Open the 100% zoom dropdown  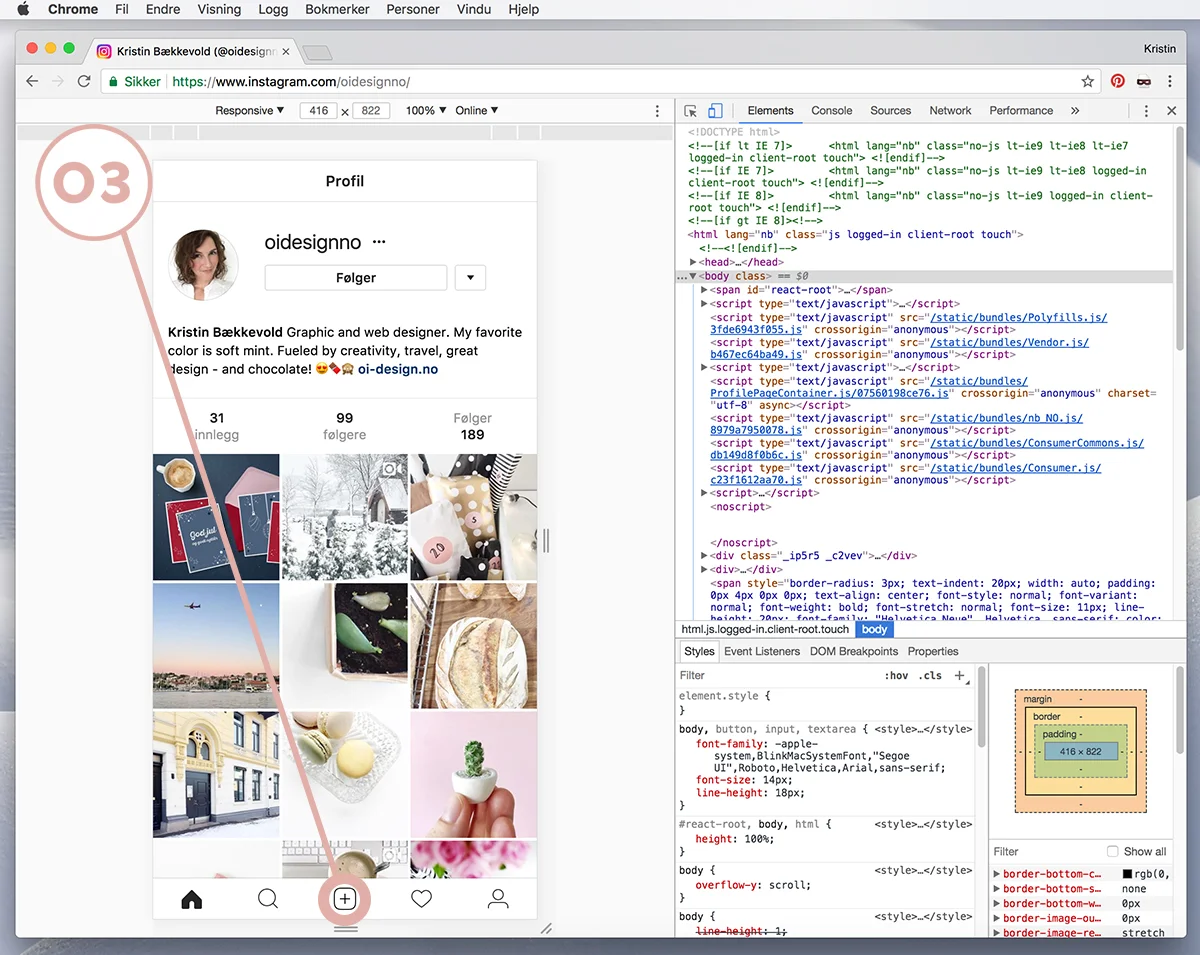click(x=427, y=111)
